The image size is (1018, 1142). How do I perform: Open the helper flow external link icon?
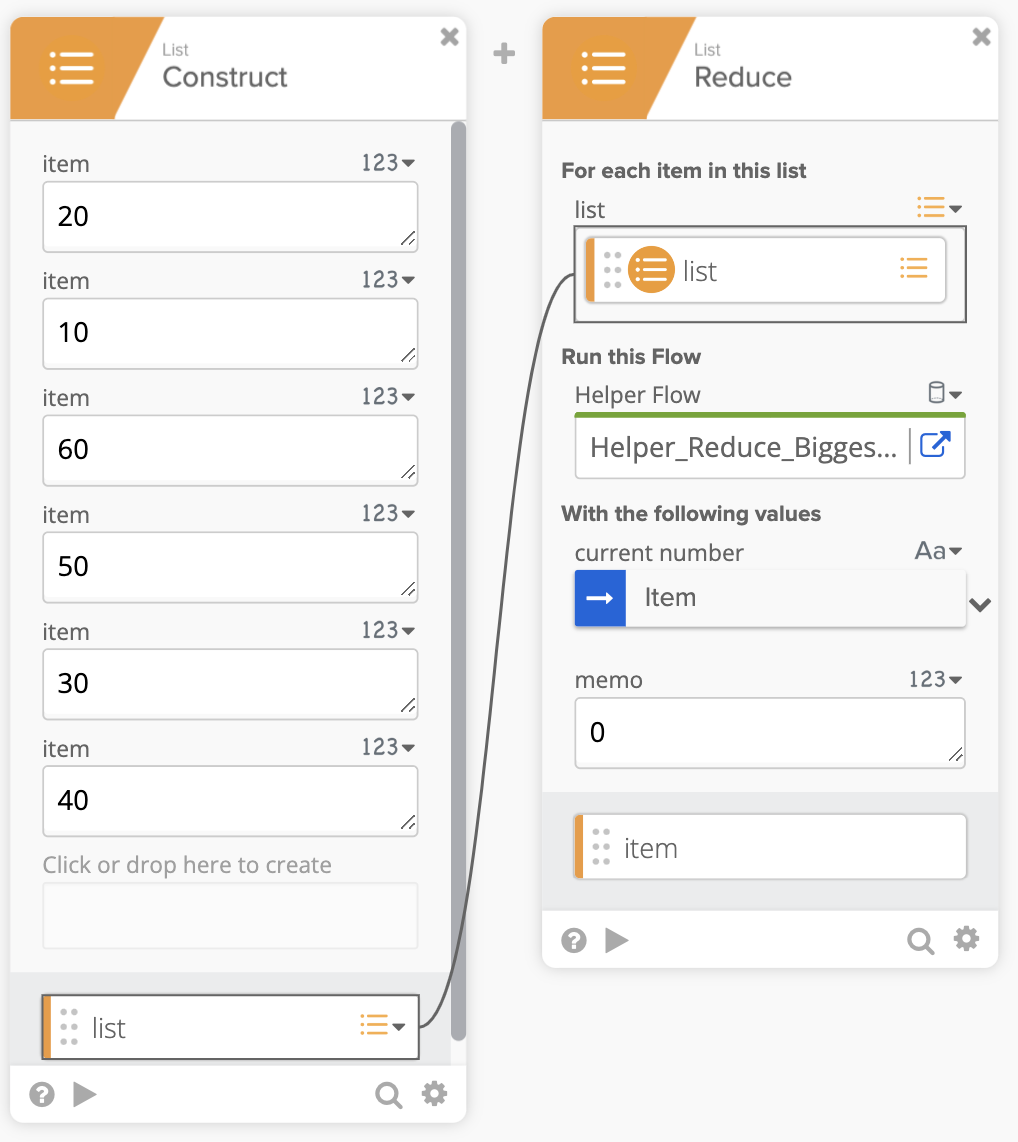pyautogui.click(x=934, y=445)
